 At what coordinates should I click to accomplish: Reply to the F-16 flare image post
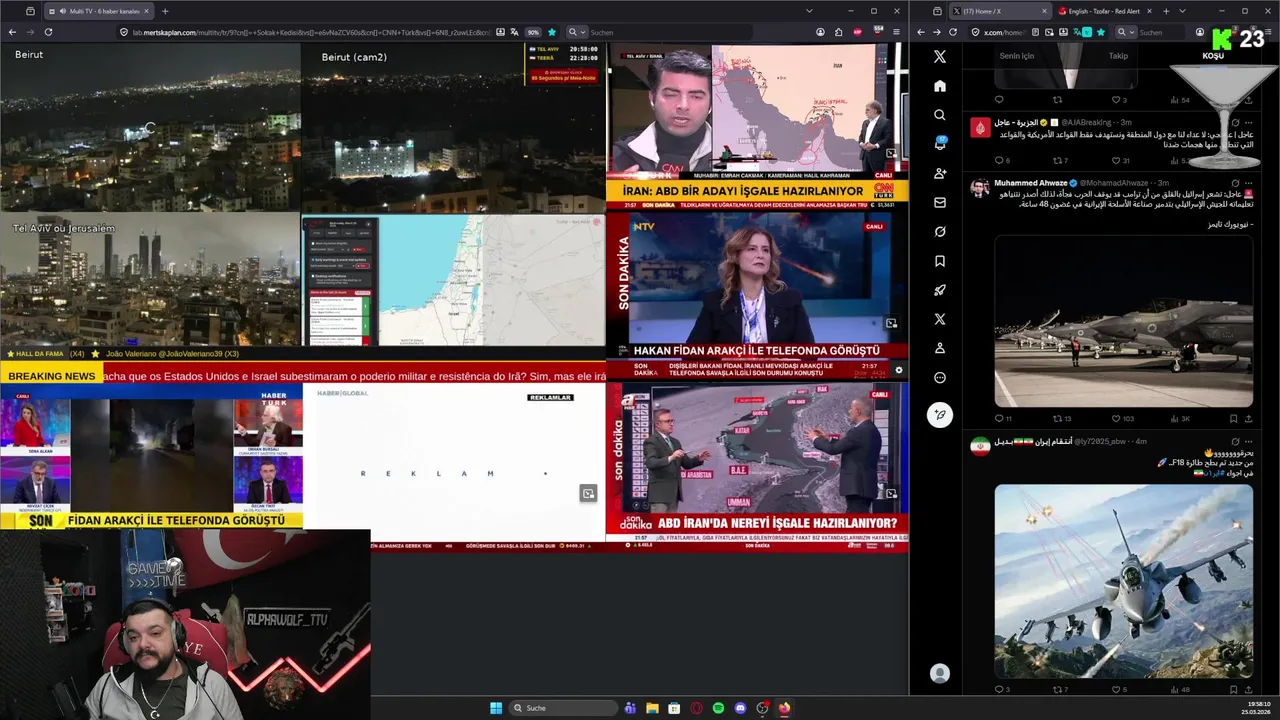(x=999, y=689)
